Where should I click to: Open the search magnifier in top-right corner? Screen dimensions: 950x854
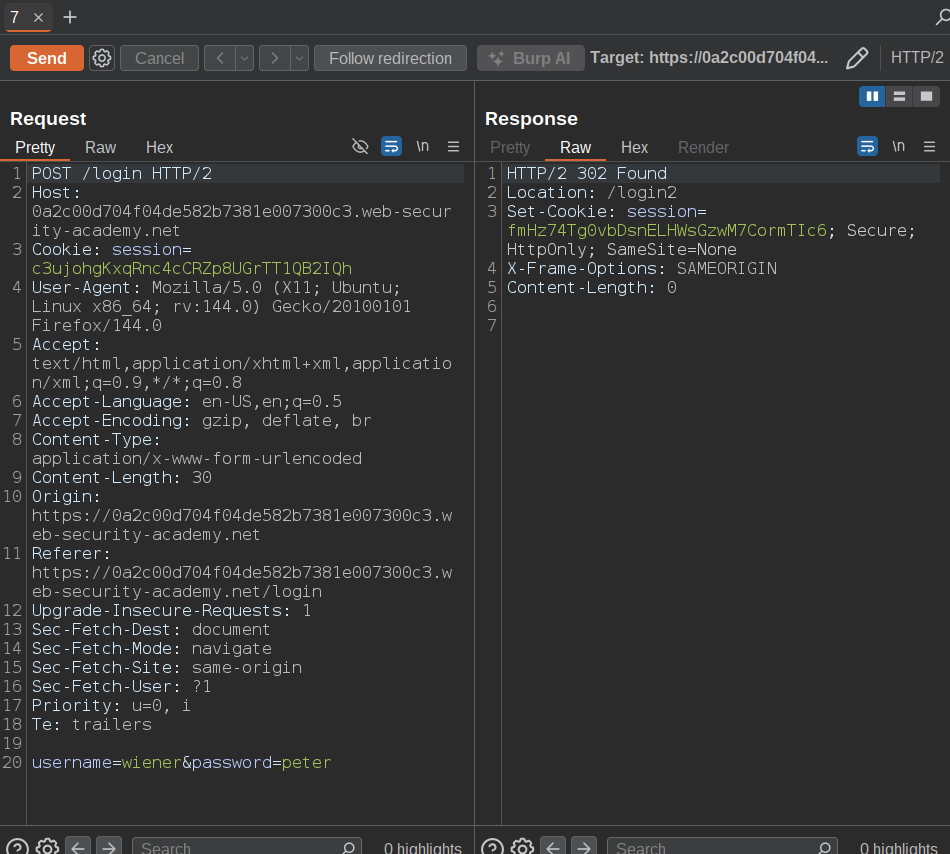pos(941,17)
